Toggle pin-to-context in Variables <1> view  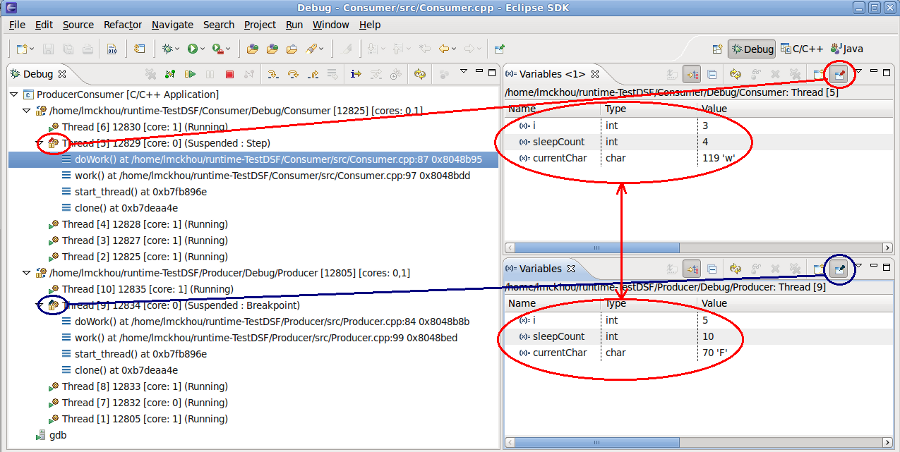pos(840,74)
